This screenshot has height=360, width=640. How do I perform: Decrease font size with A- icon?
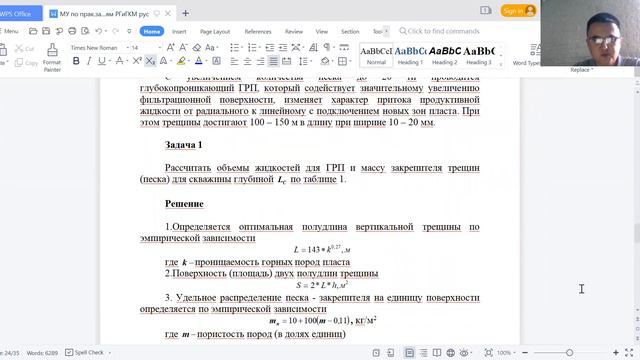[x=184, y=48]
